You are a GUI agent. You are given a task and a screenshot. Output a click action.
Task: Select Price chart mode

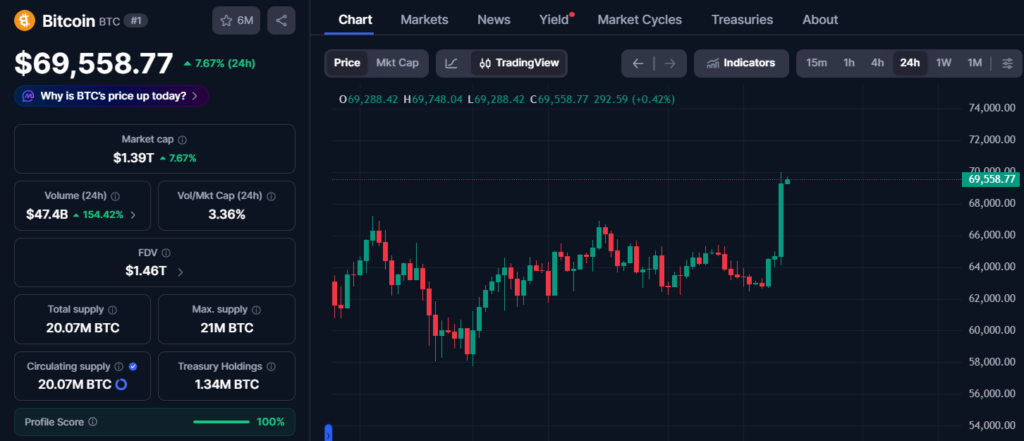tap(347, 63)
